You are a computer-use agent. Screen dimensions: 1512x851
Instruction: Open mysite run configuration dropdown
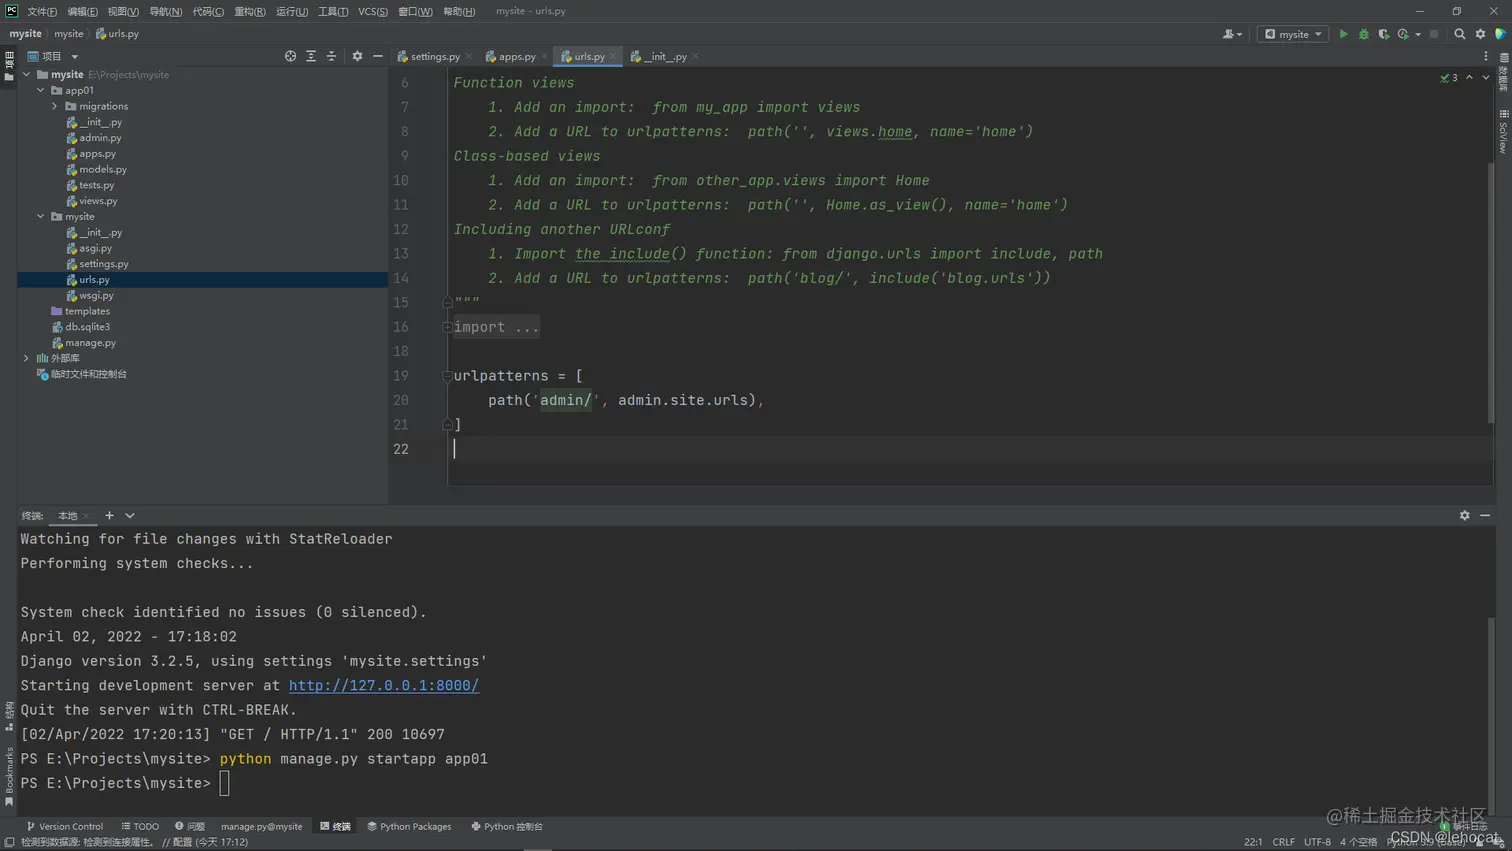click(x=1292, y=34)
